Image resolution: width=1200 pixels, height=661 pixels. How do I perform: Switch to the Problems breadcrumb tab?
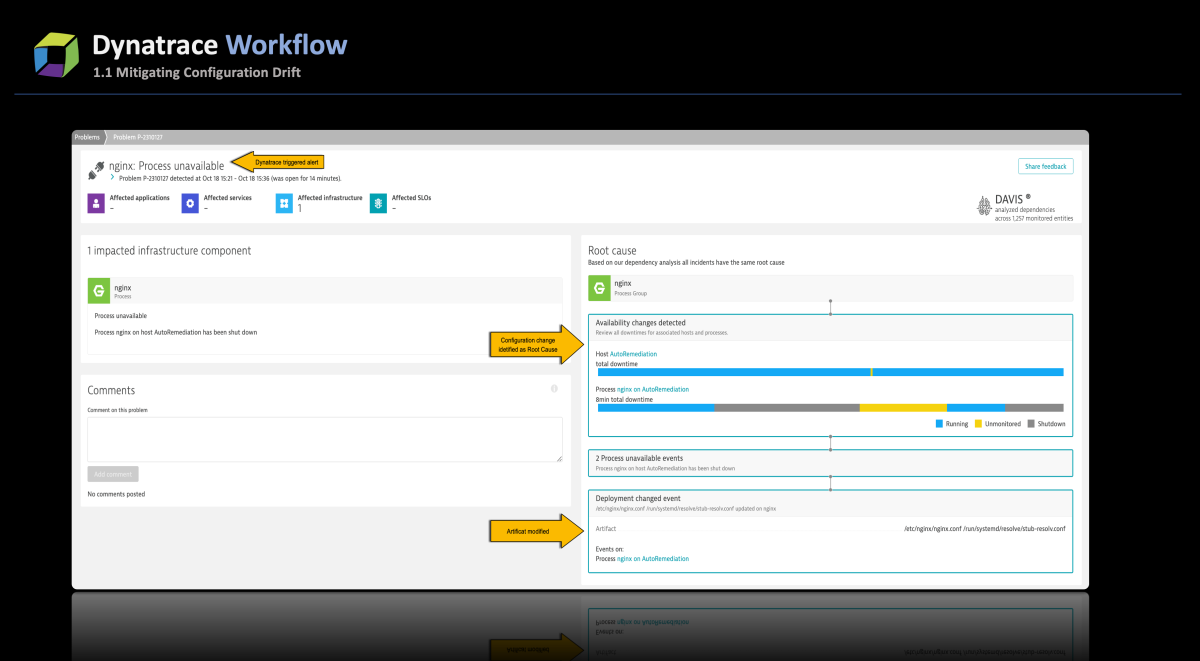tap(86, 137)
